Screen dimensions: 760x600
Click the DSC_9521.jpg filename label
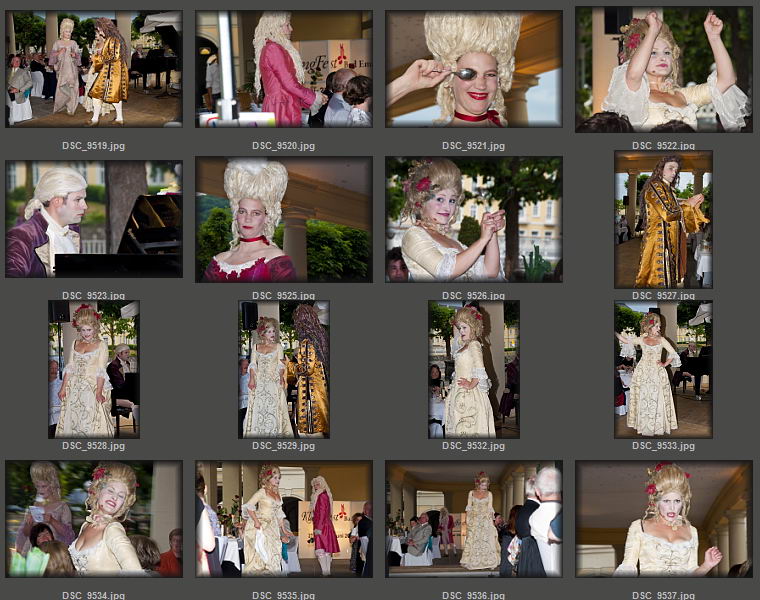click(473, 146)
